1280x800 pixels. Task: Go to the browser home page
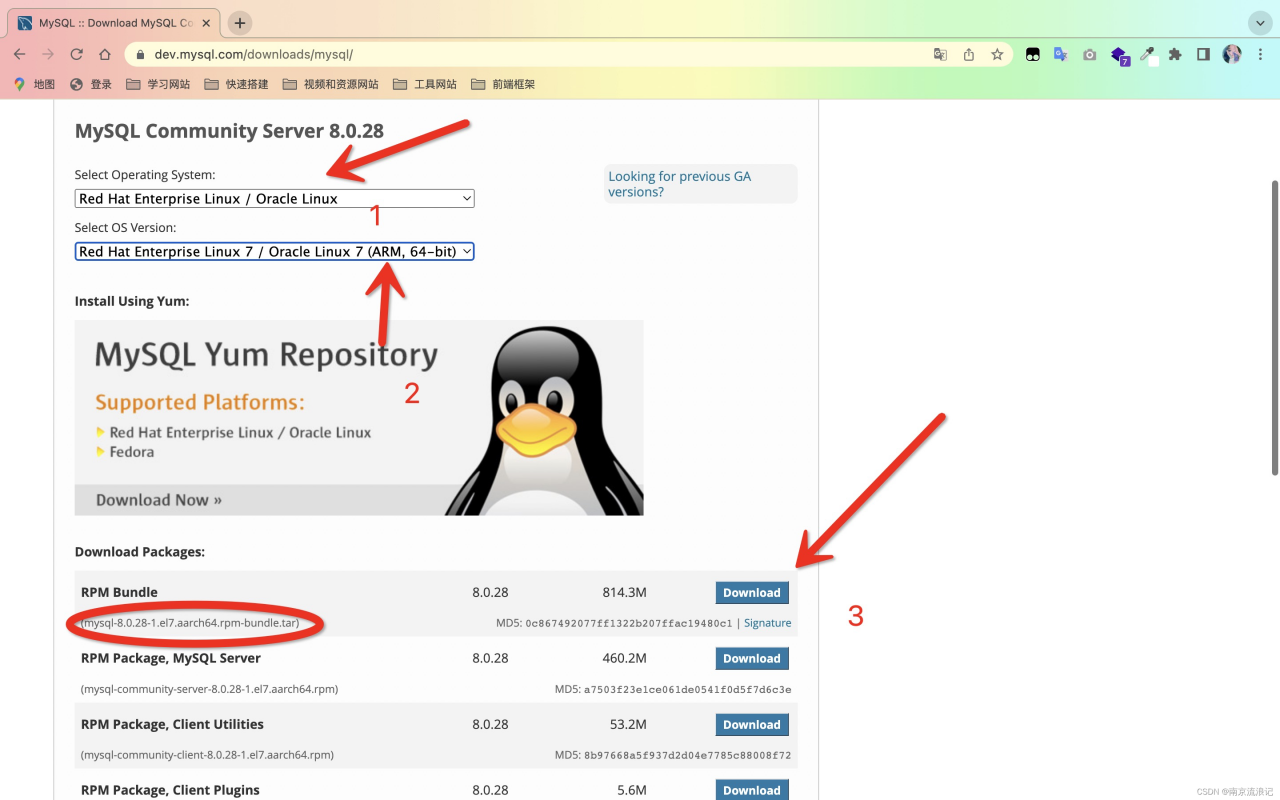coord(105,54)
